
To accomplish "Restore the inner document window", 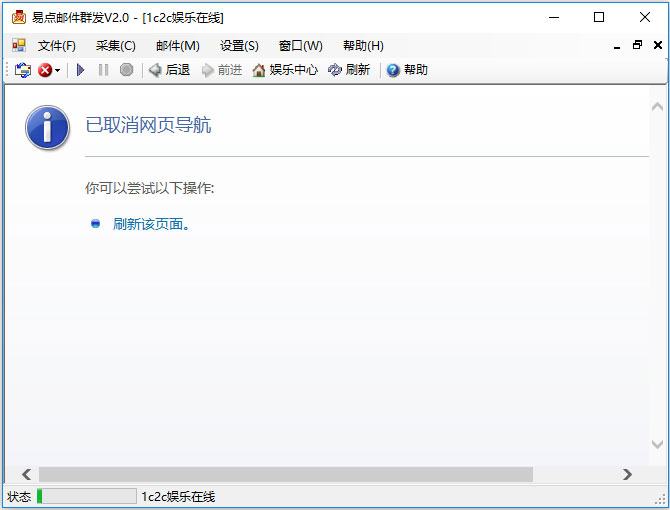I will coord(638,45).
